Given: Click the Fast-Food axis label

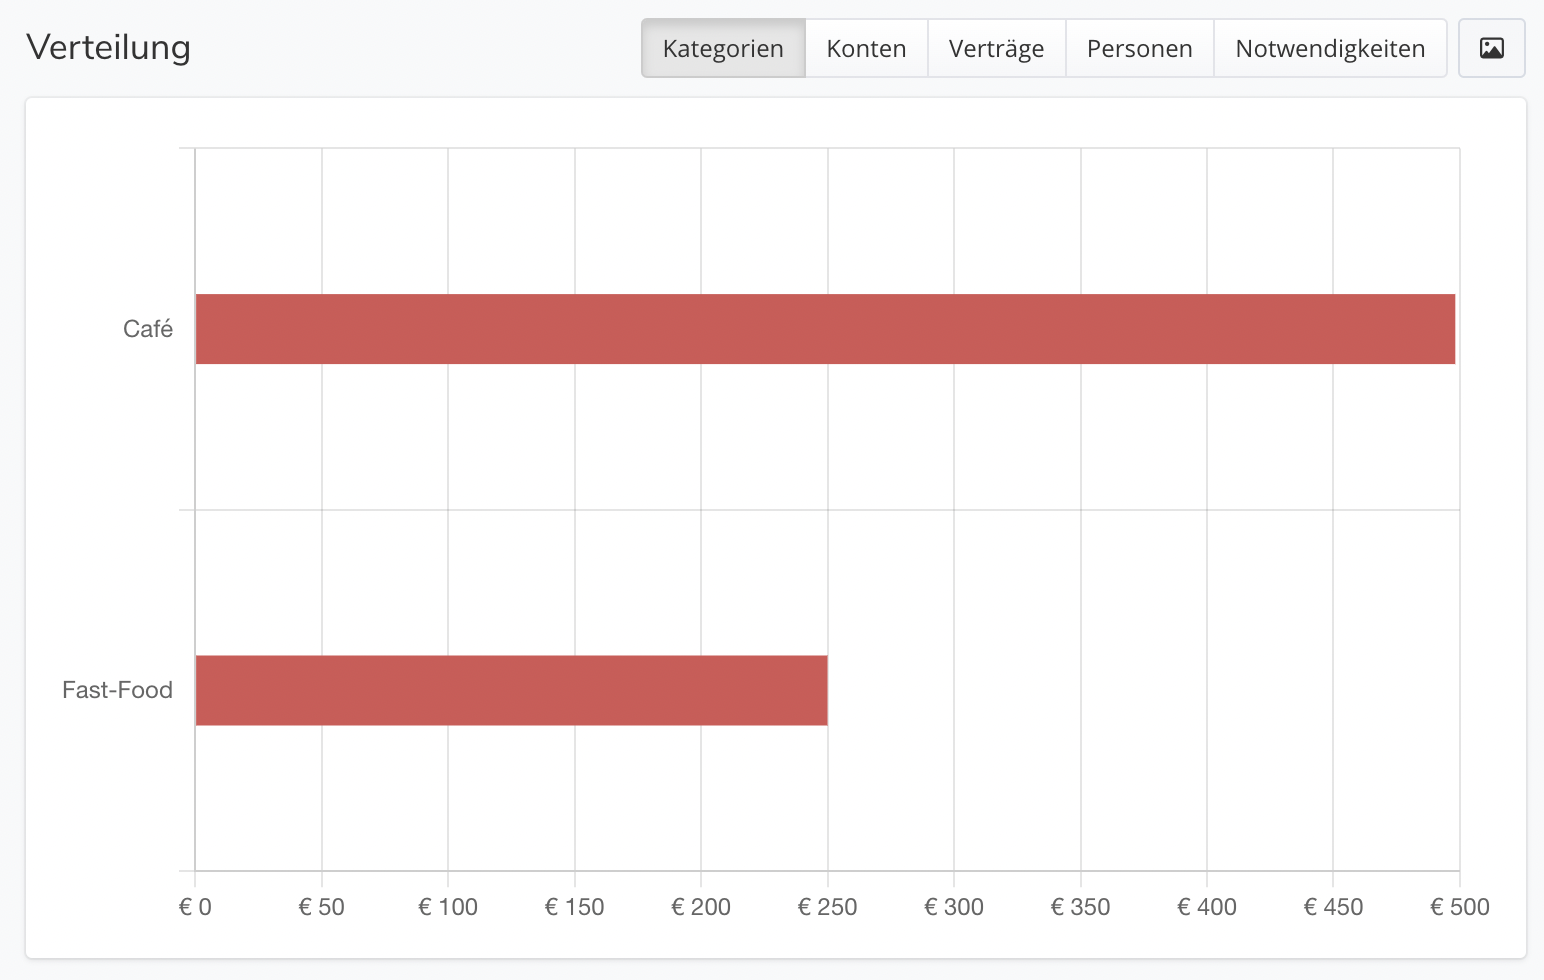Looking at the screenshot, I should point(117,690).
